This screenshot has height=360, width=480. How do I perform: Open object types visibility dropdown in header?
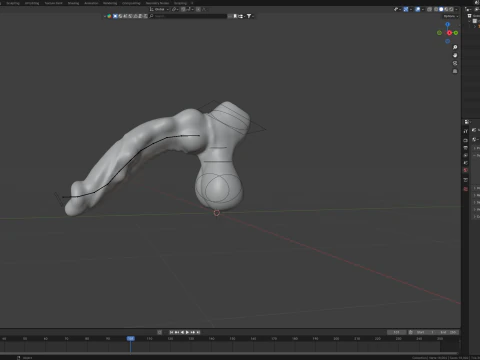397,9
